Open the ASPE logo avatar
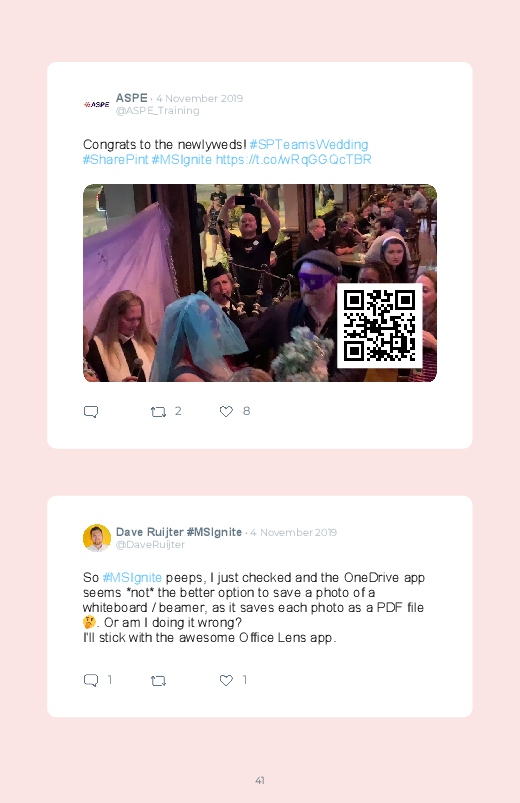Viewport: 520px width, 803px height. coord(97,104)
